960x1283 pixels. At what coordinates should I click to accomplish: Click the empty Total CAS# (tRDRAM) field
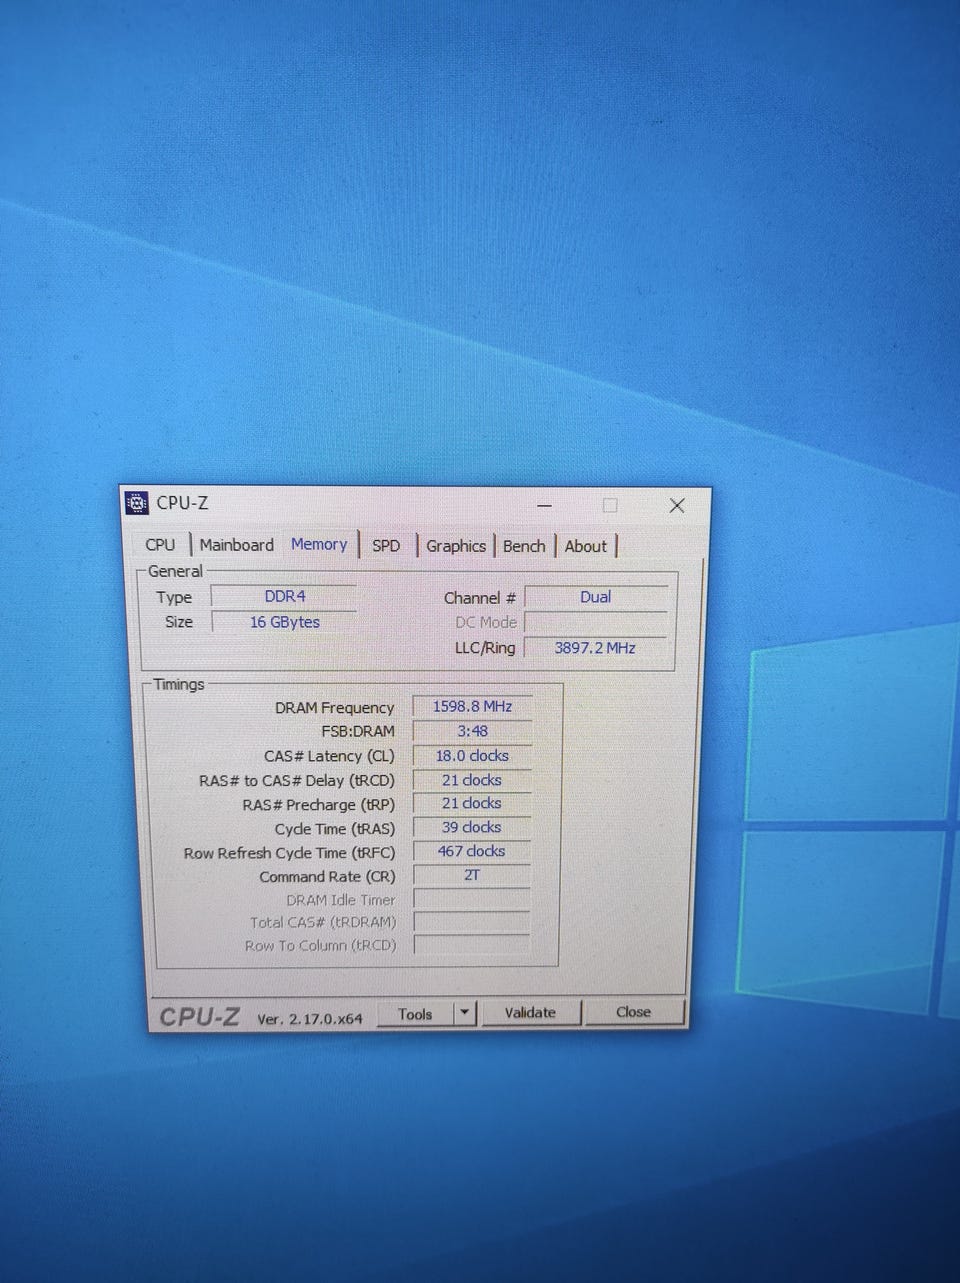click(472, 922)
